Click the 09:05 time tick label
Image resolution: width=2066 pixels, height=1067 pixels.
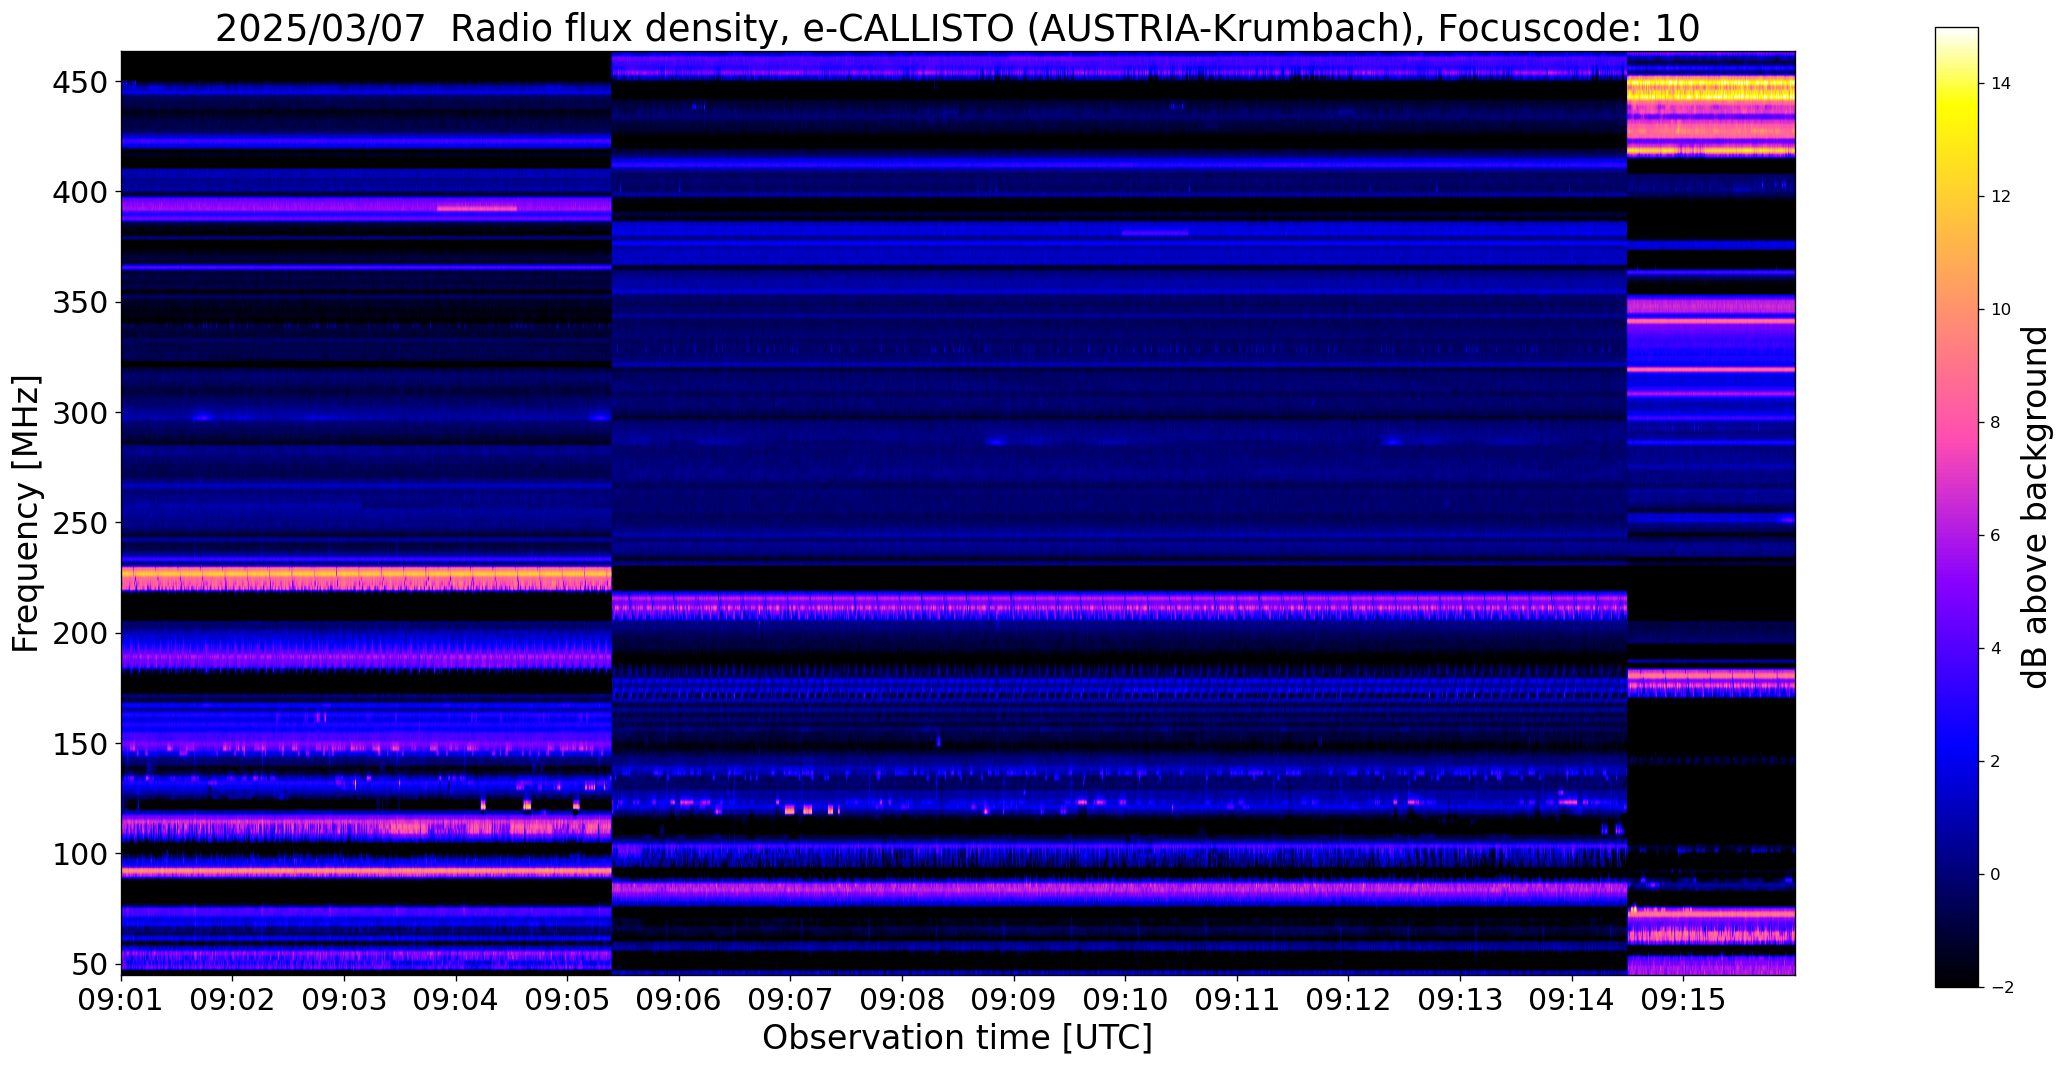568,999
